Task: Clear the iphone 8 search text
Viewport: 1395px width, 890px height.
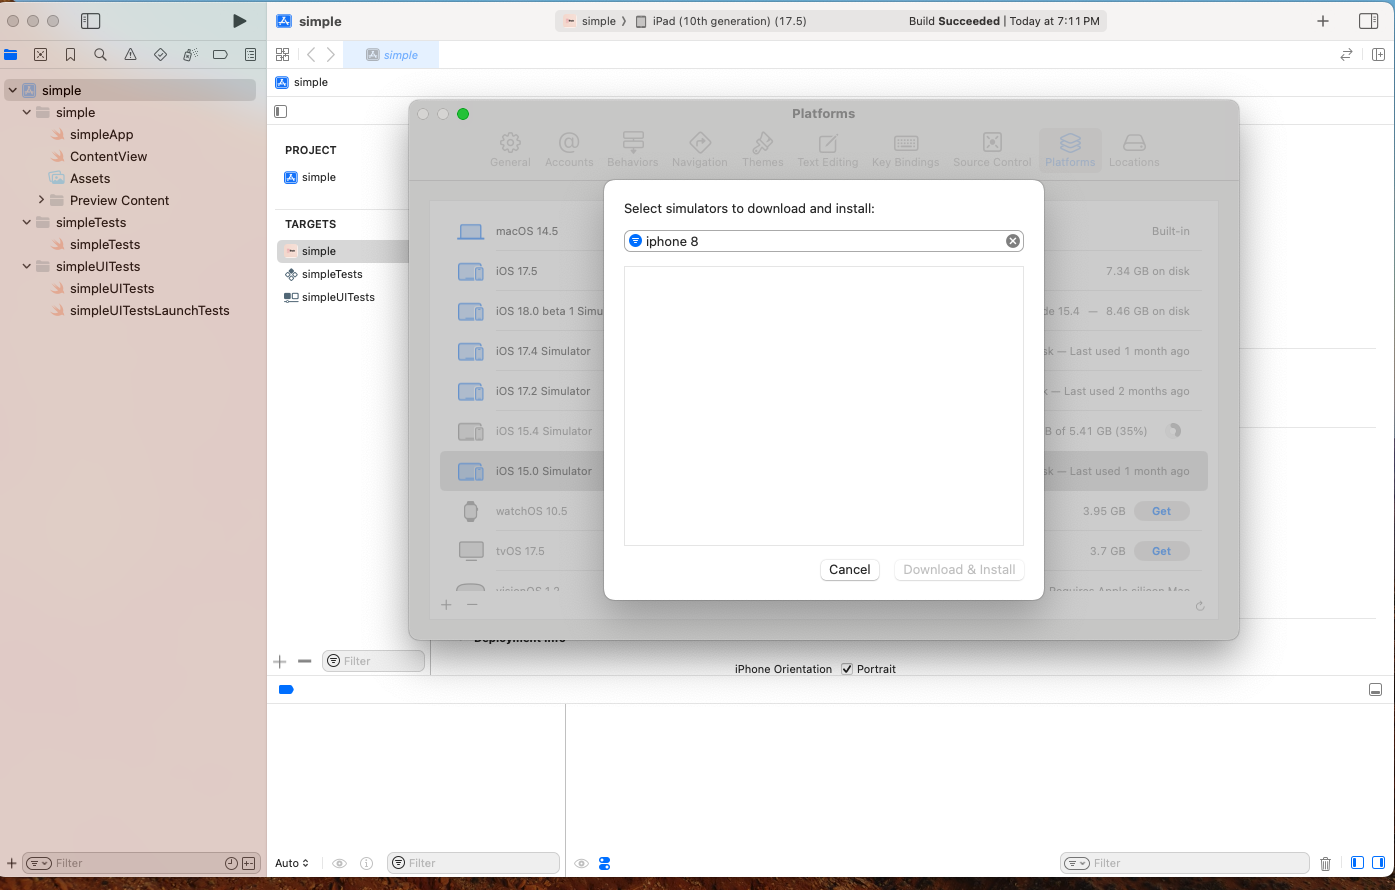Action: tap(1012, 241)
